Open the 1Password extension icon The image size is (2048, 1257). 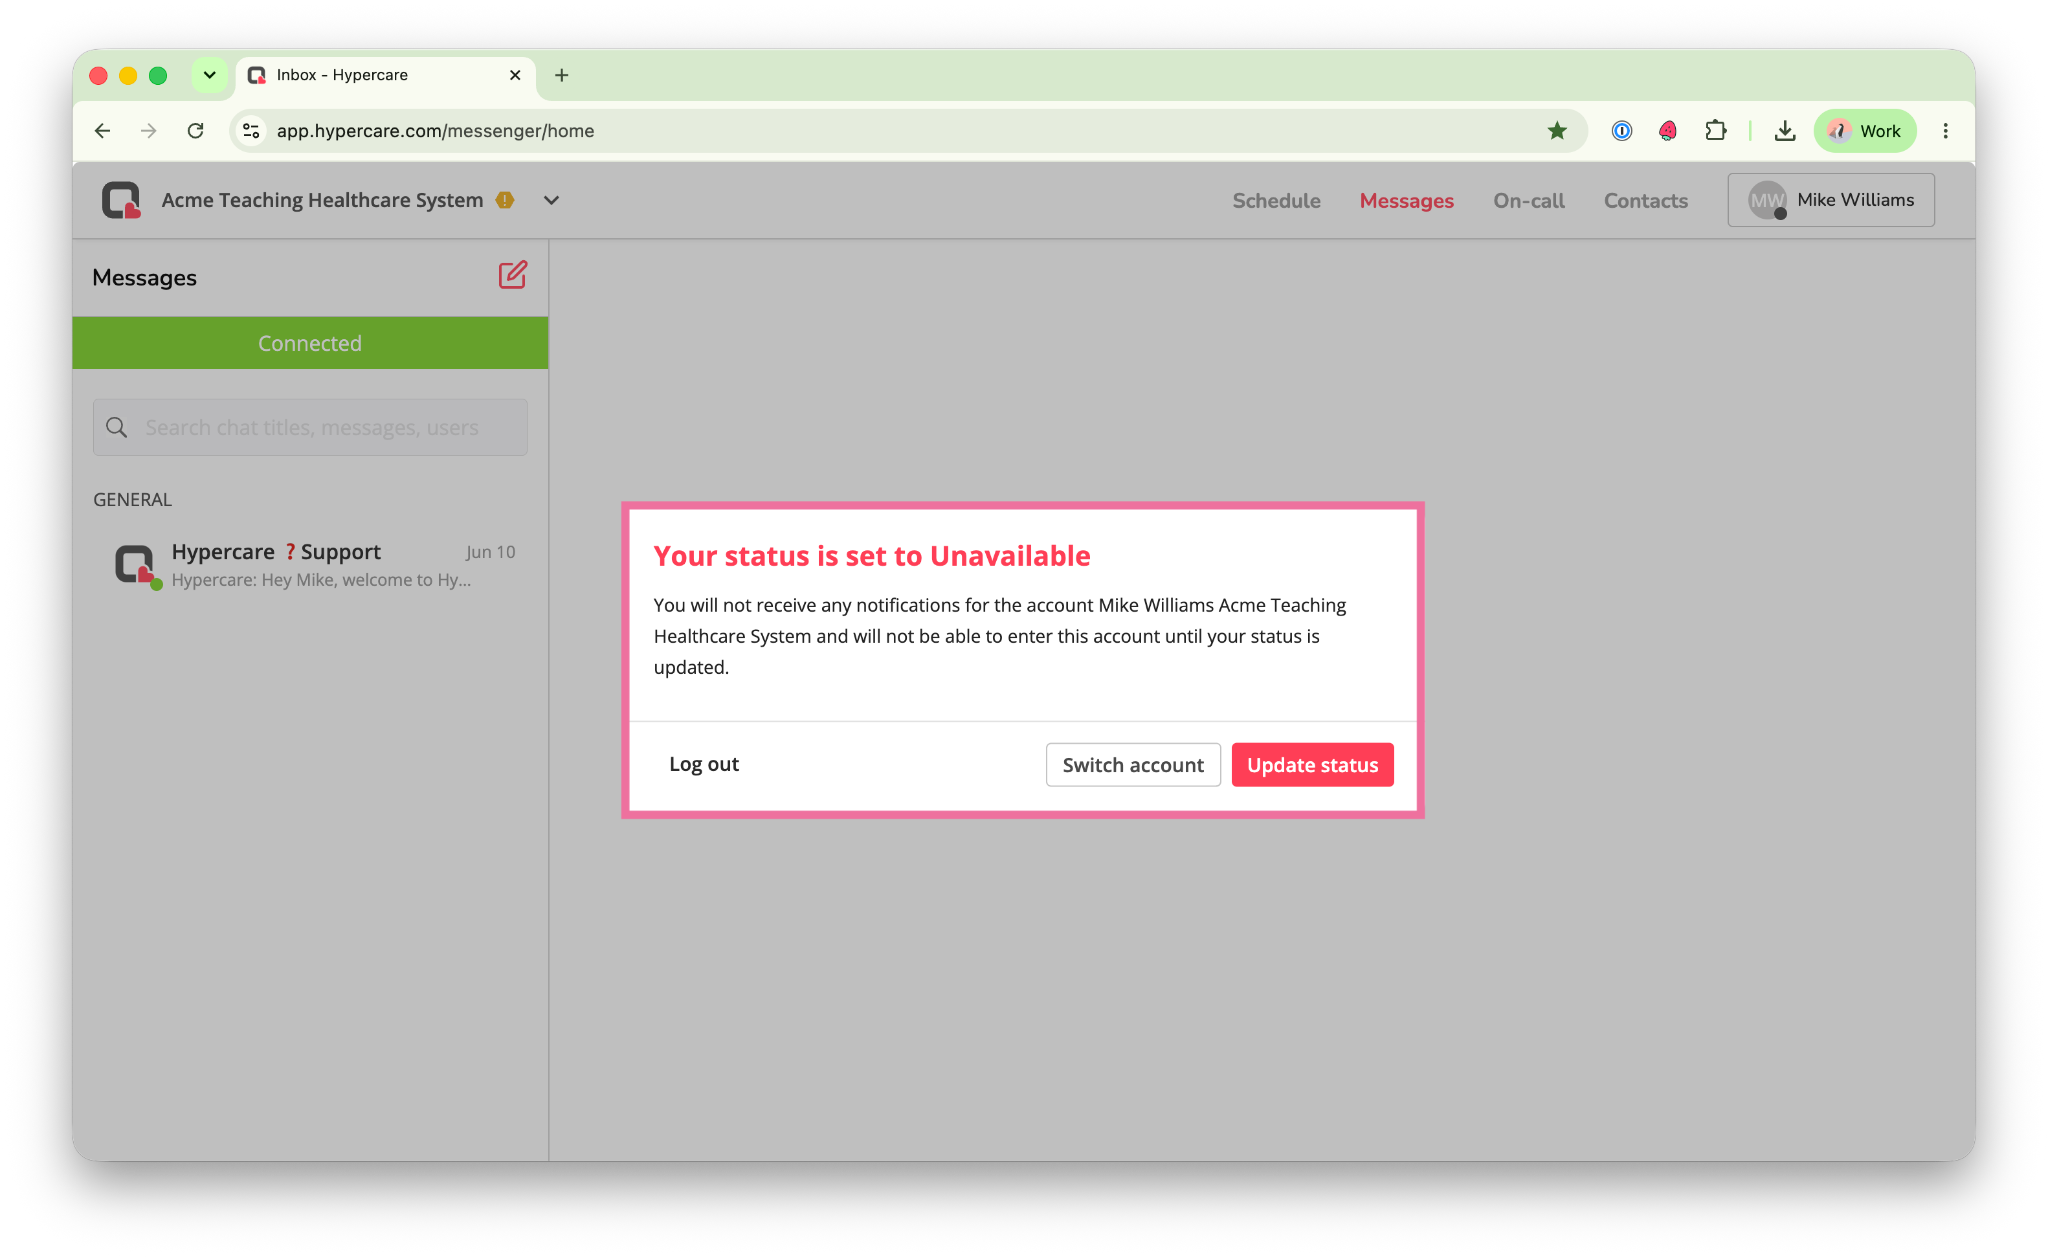tap(1621, 131)
